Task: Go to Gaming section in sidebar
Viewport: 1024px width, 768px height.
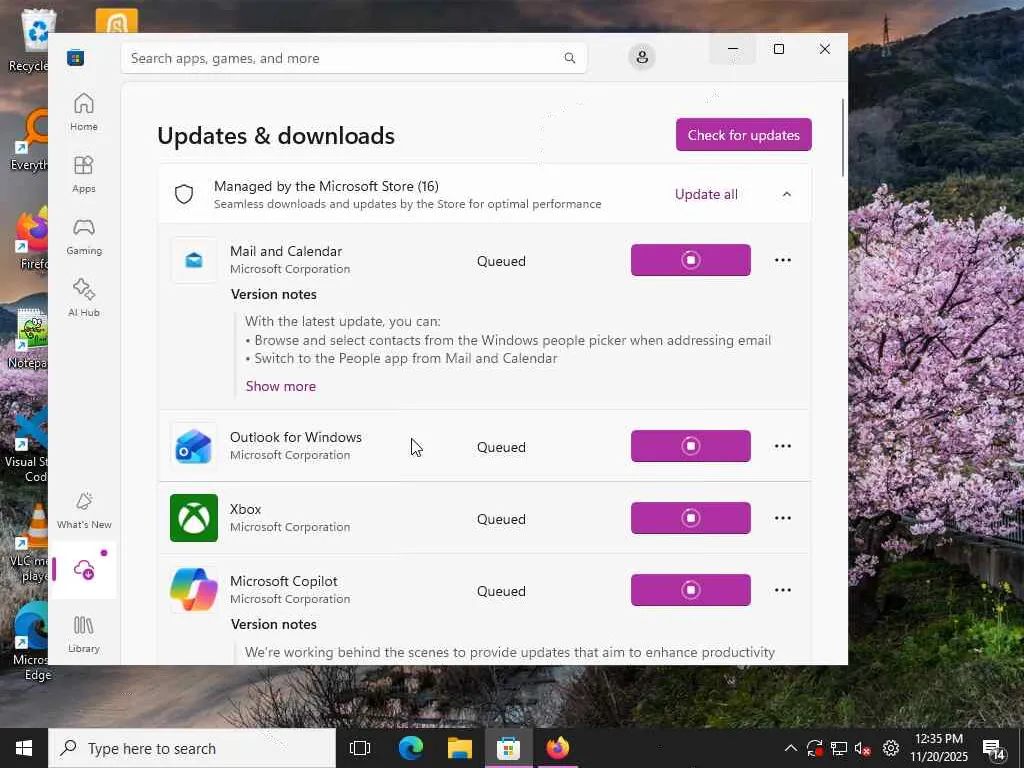Action: point(84,236)
